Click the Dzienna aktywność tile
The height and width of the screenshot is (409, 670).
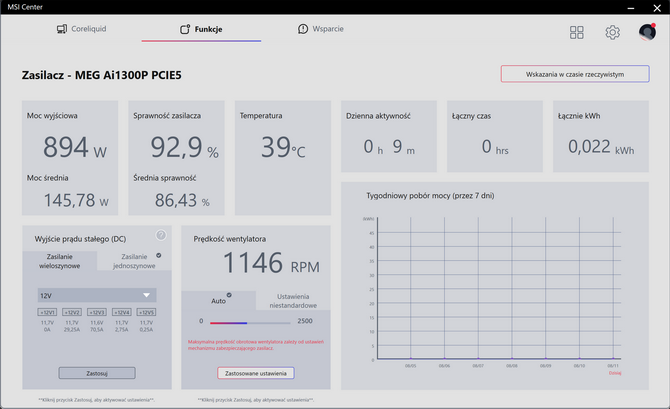pos(389,136)
